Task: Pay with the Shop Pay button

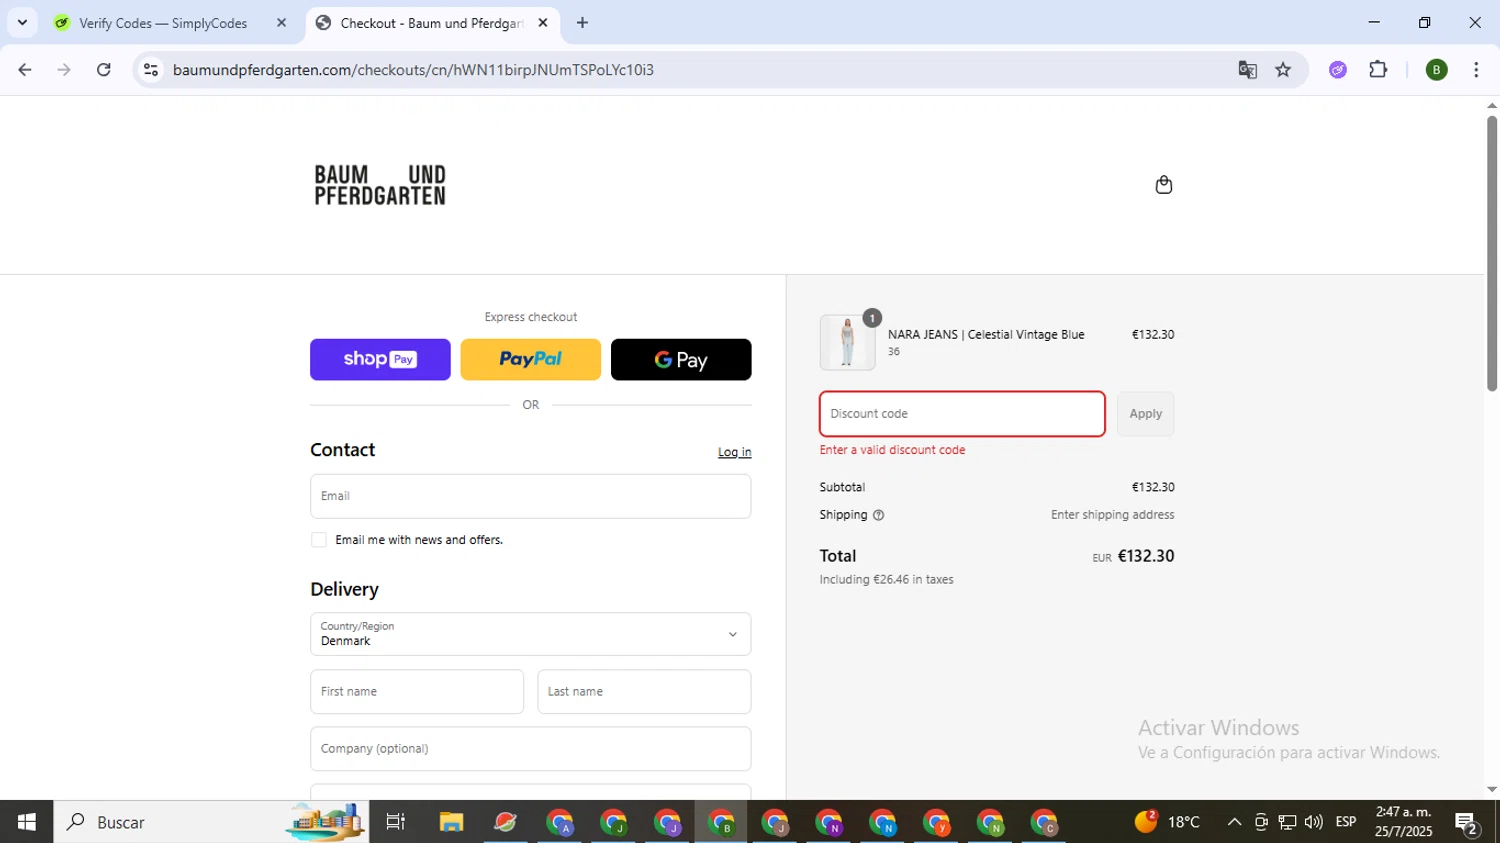Action: (380, 359)
